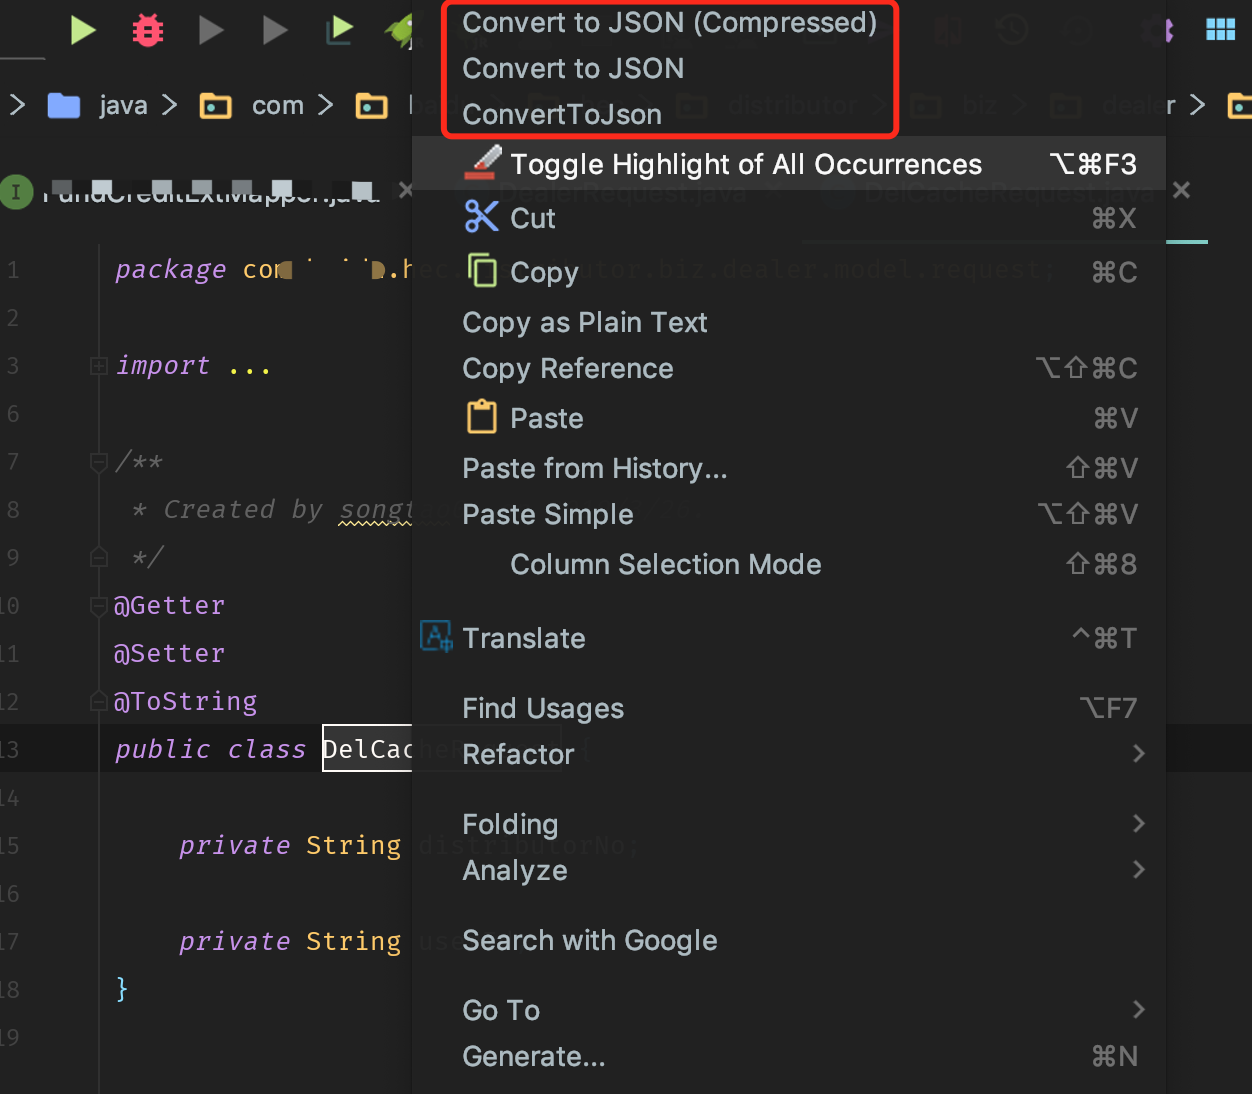Click the com package folder icon
The height and width of the screenshot is (1094, 1252).
click(216, 105)
